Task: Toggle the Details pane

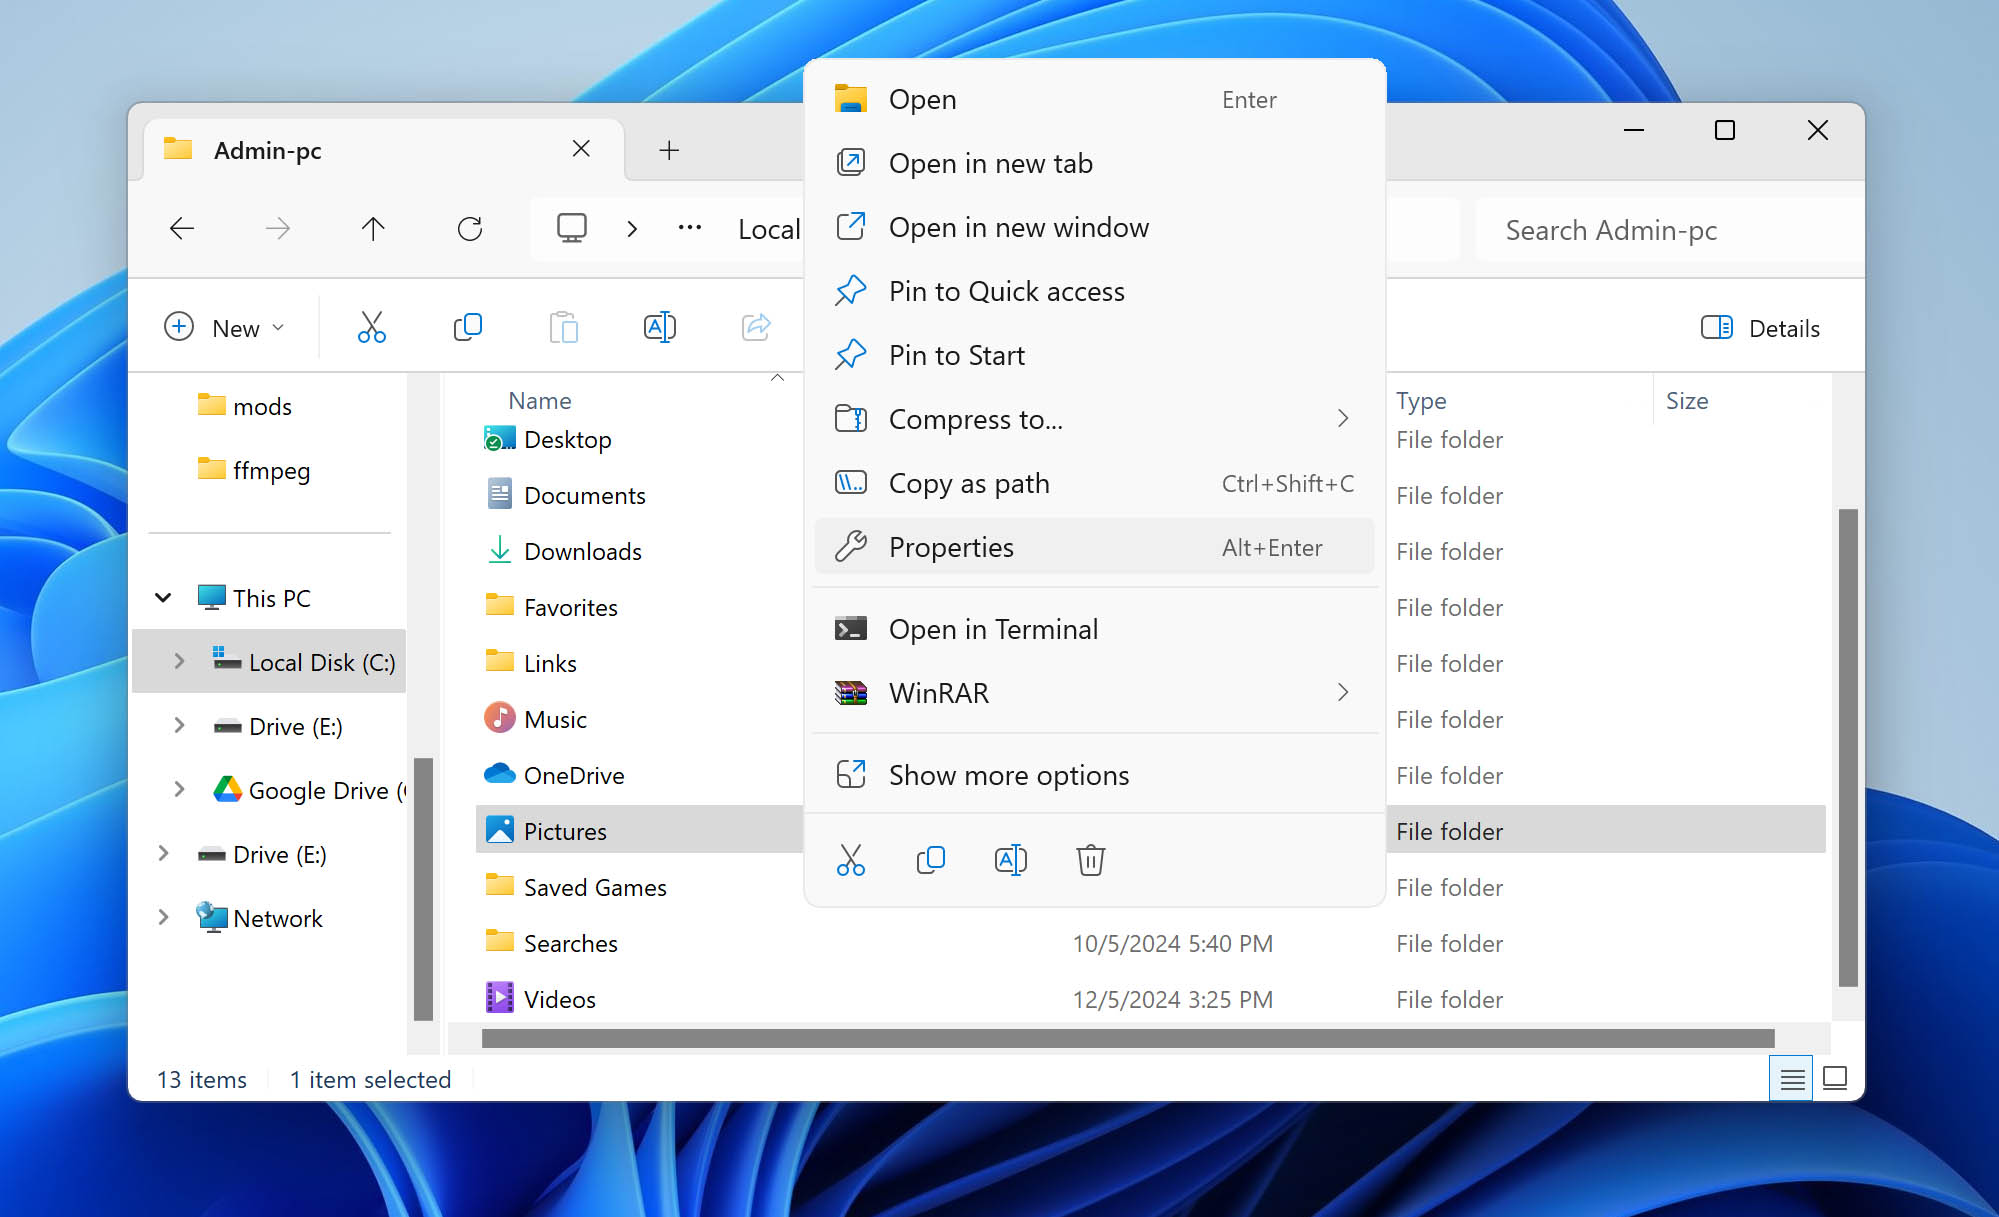Action: click(x=1760, y=327)
